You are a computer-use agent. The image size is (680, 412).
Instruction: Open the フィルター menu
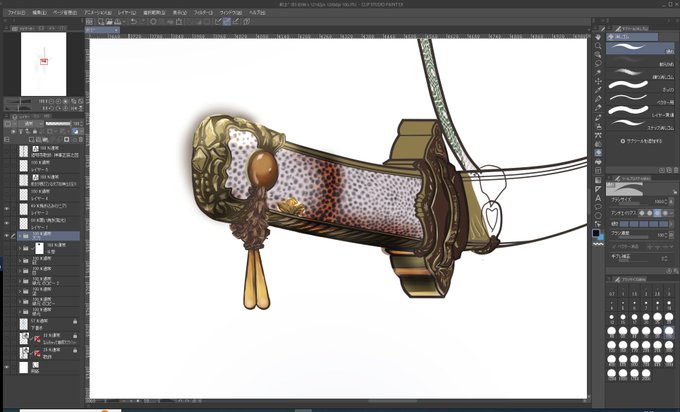point(203,12)
